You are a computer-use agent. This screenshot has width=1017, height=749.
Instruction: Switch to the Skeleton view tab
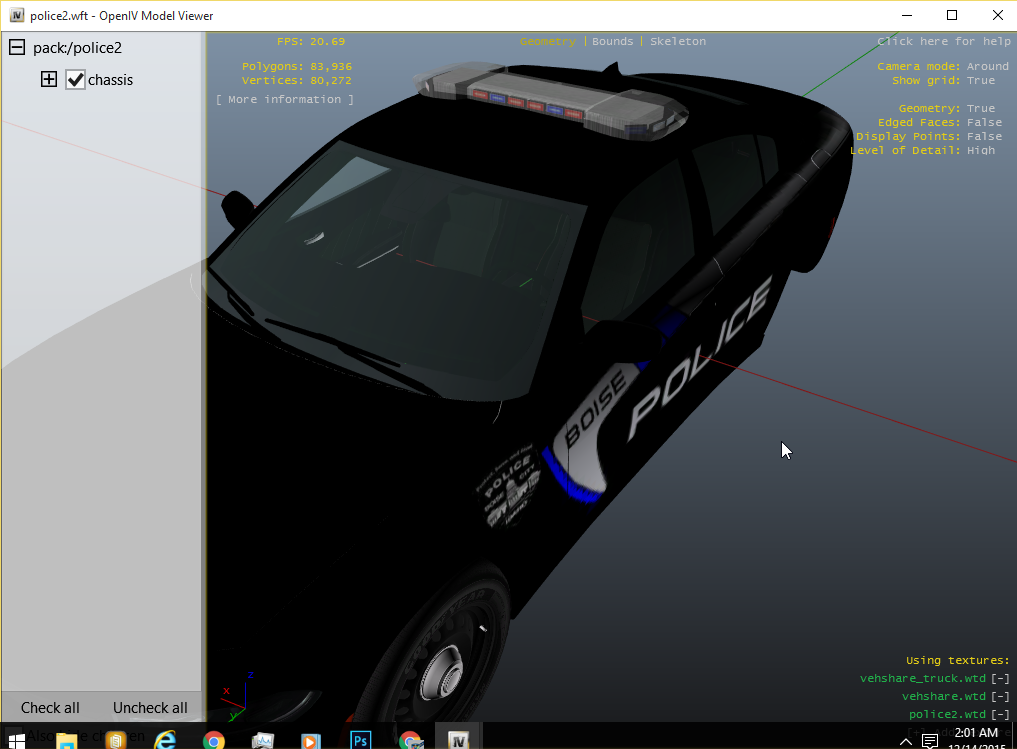(678, 42)
